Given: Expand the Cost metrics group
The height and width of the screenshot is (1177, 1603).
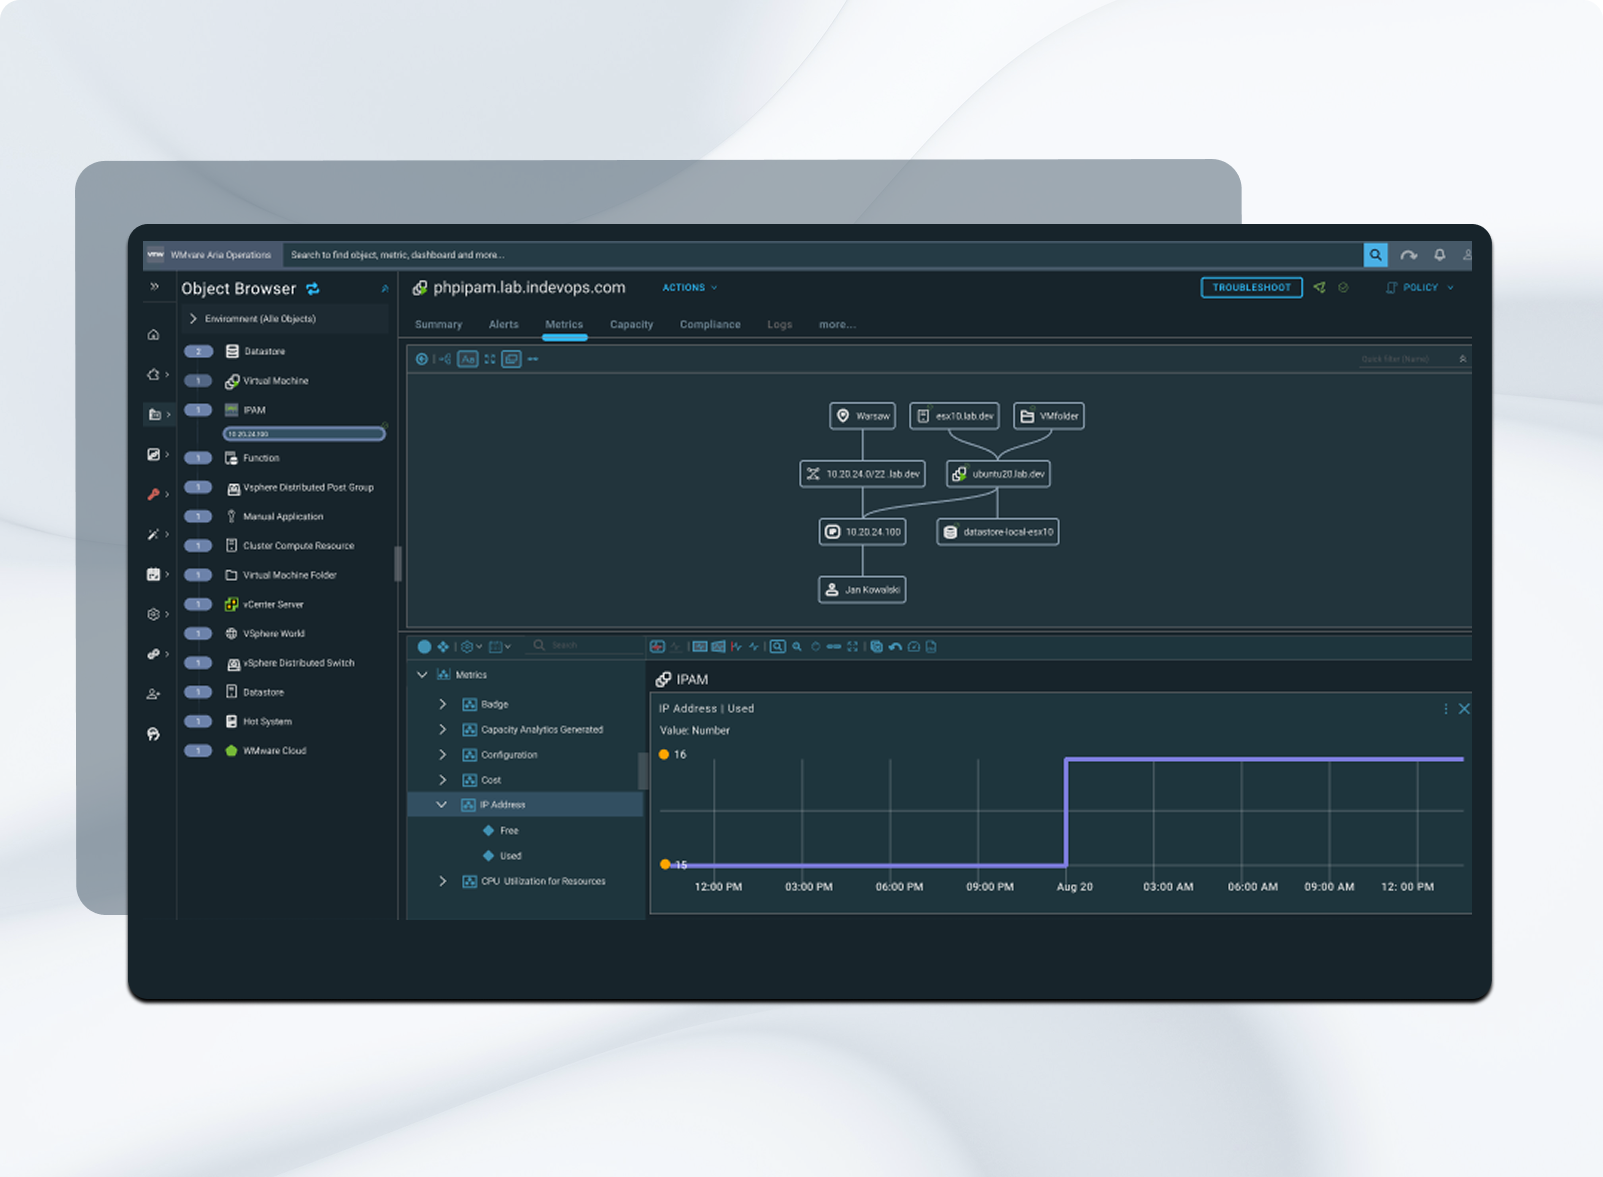Looking at the screenshot, I should [442, 780].
